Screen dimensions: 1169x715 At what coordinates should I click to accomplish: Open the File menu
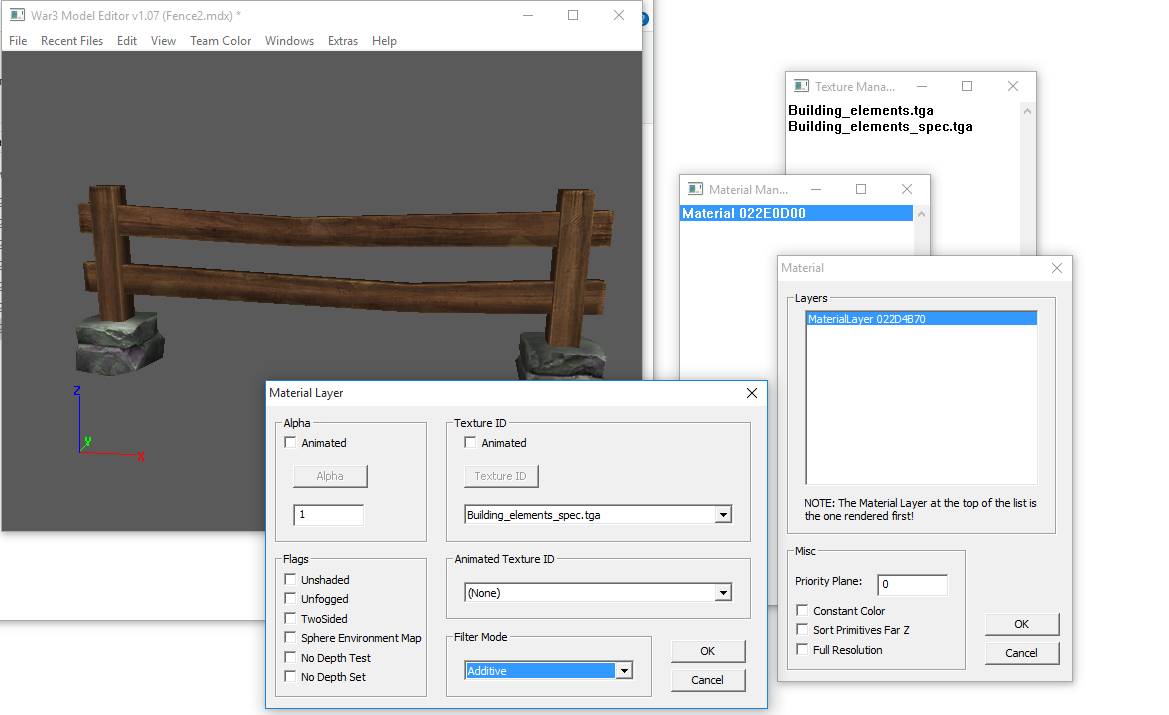(18, 40)
